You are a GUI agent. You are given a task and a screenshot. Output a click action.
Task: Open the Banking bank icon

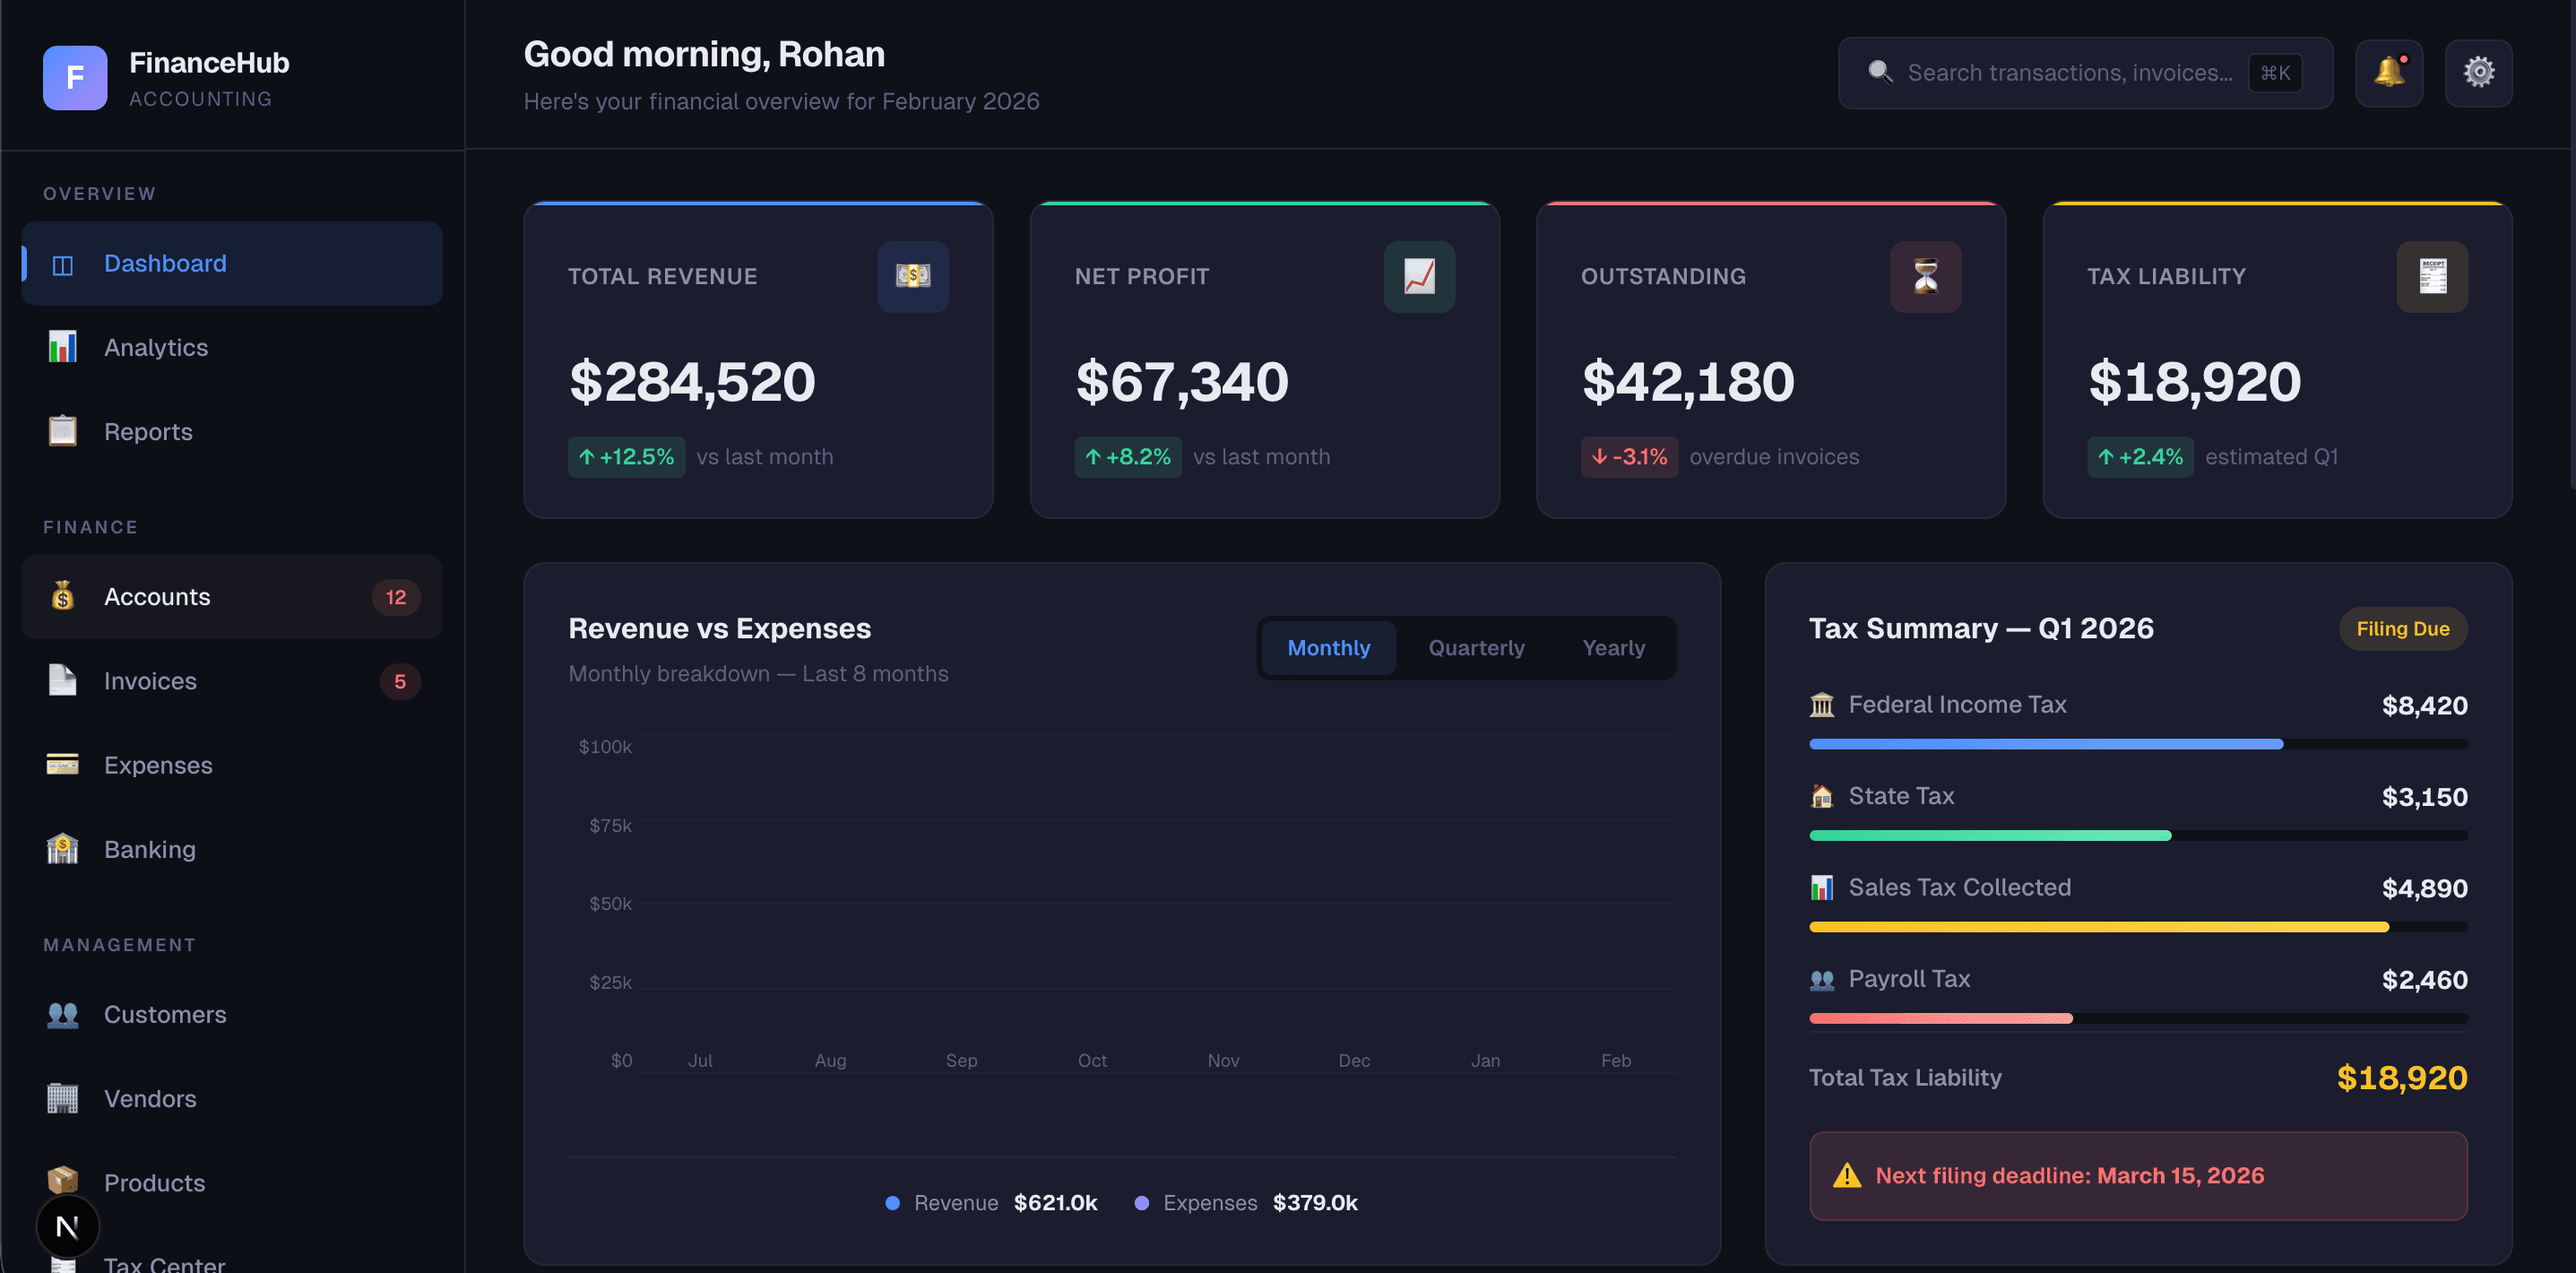coord(62,849)
